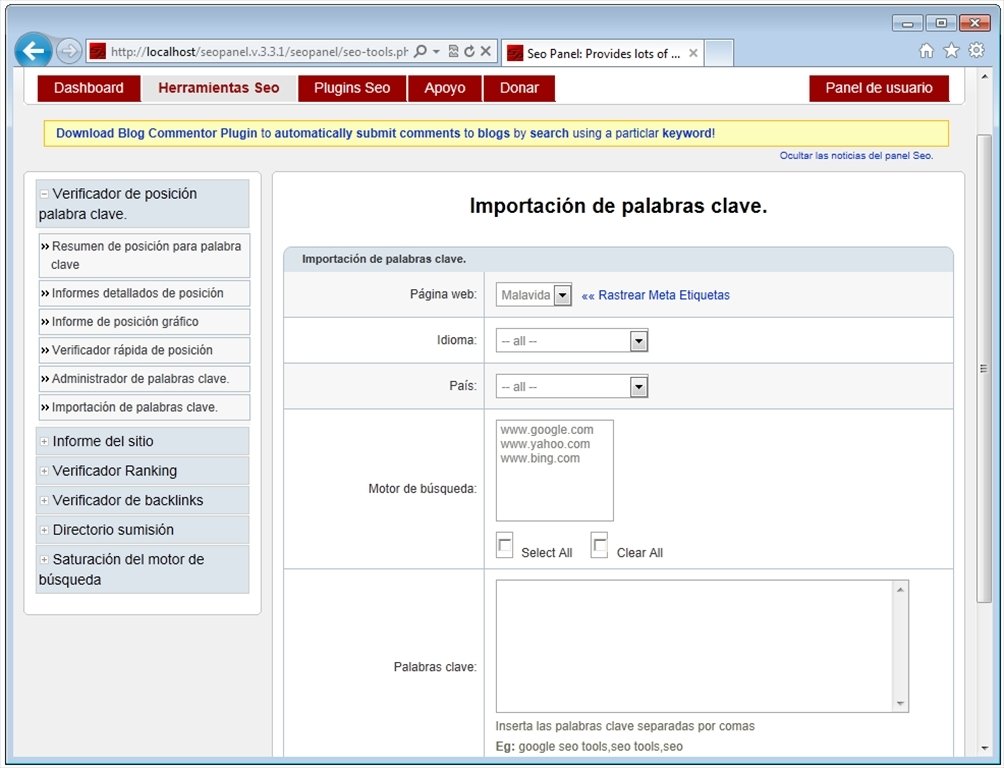
Task: Click page scrollbar up arrow
Action: [x=984, y=76]
